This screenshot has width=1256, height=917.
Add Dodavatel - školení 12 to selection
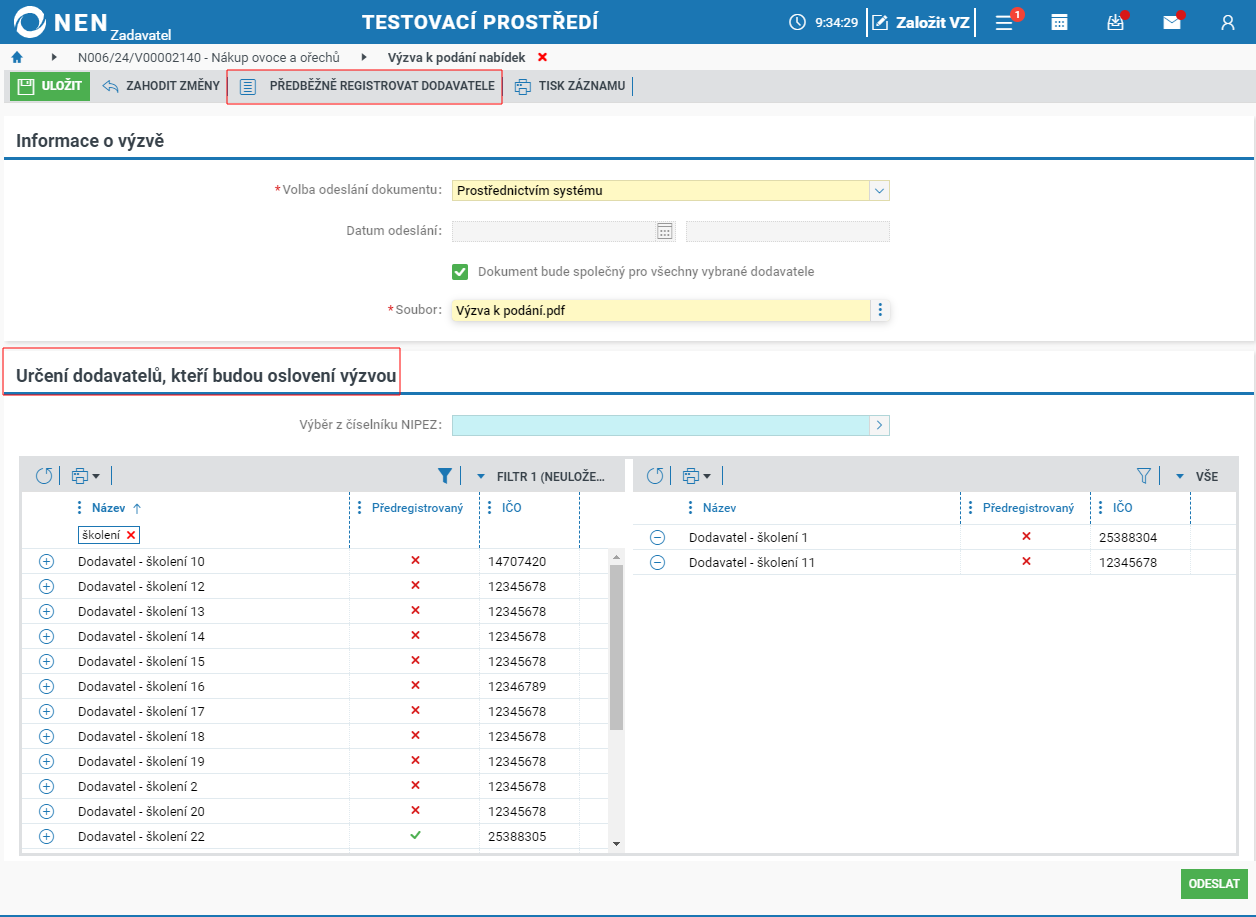pyautogui.click(x=46, y=586)
